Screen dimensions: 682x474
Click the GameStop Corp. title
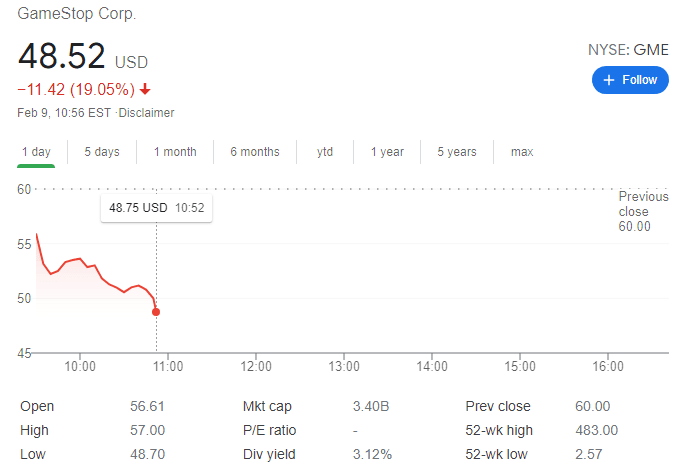[77, 13]
